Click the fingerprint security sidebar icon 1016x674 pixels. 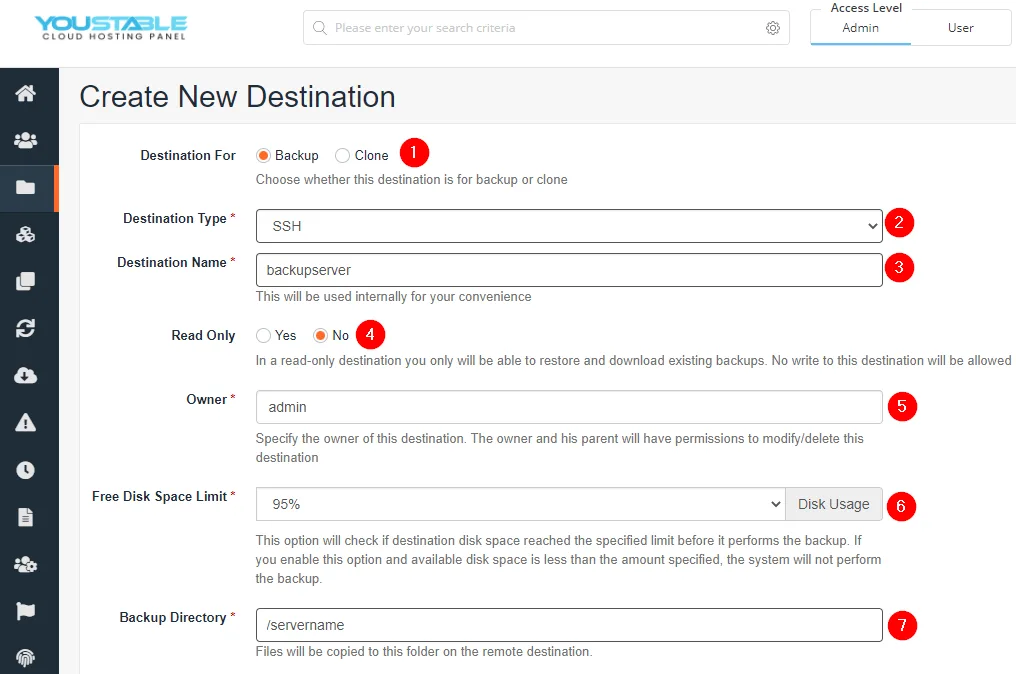[x=25, y=658]
